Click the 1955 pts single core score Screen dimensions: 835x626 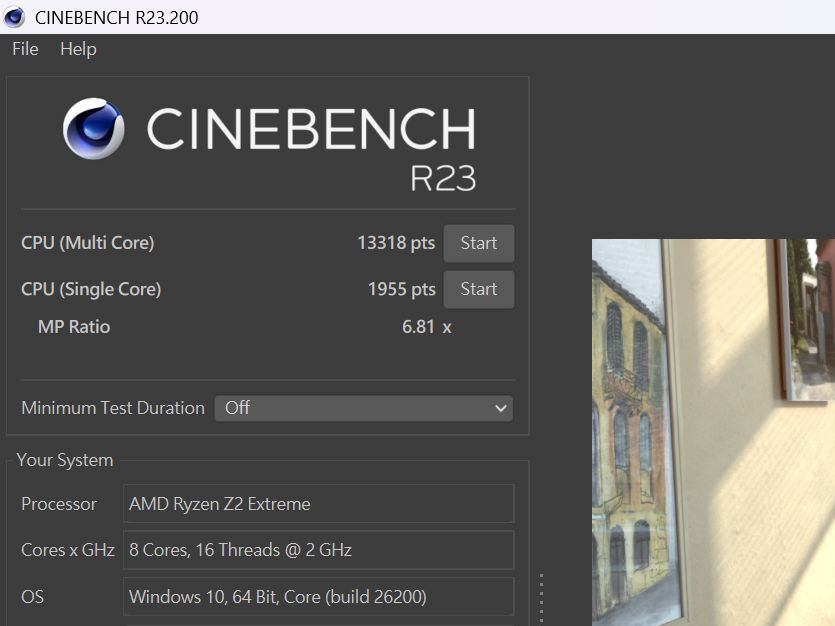pyautogui.click(x=401, y=289)
